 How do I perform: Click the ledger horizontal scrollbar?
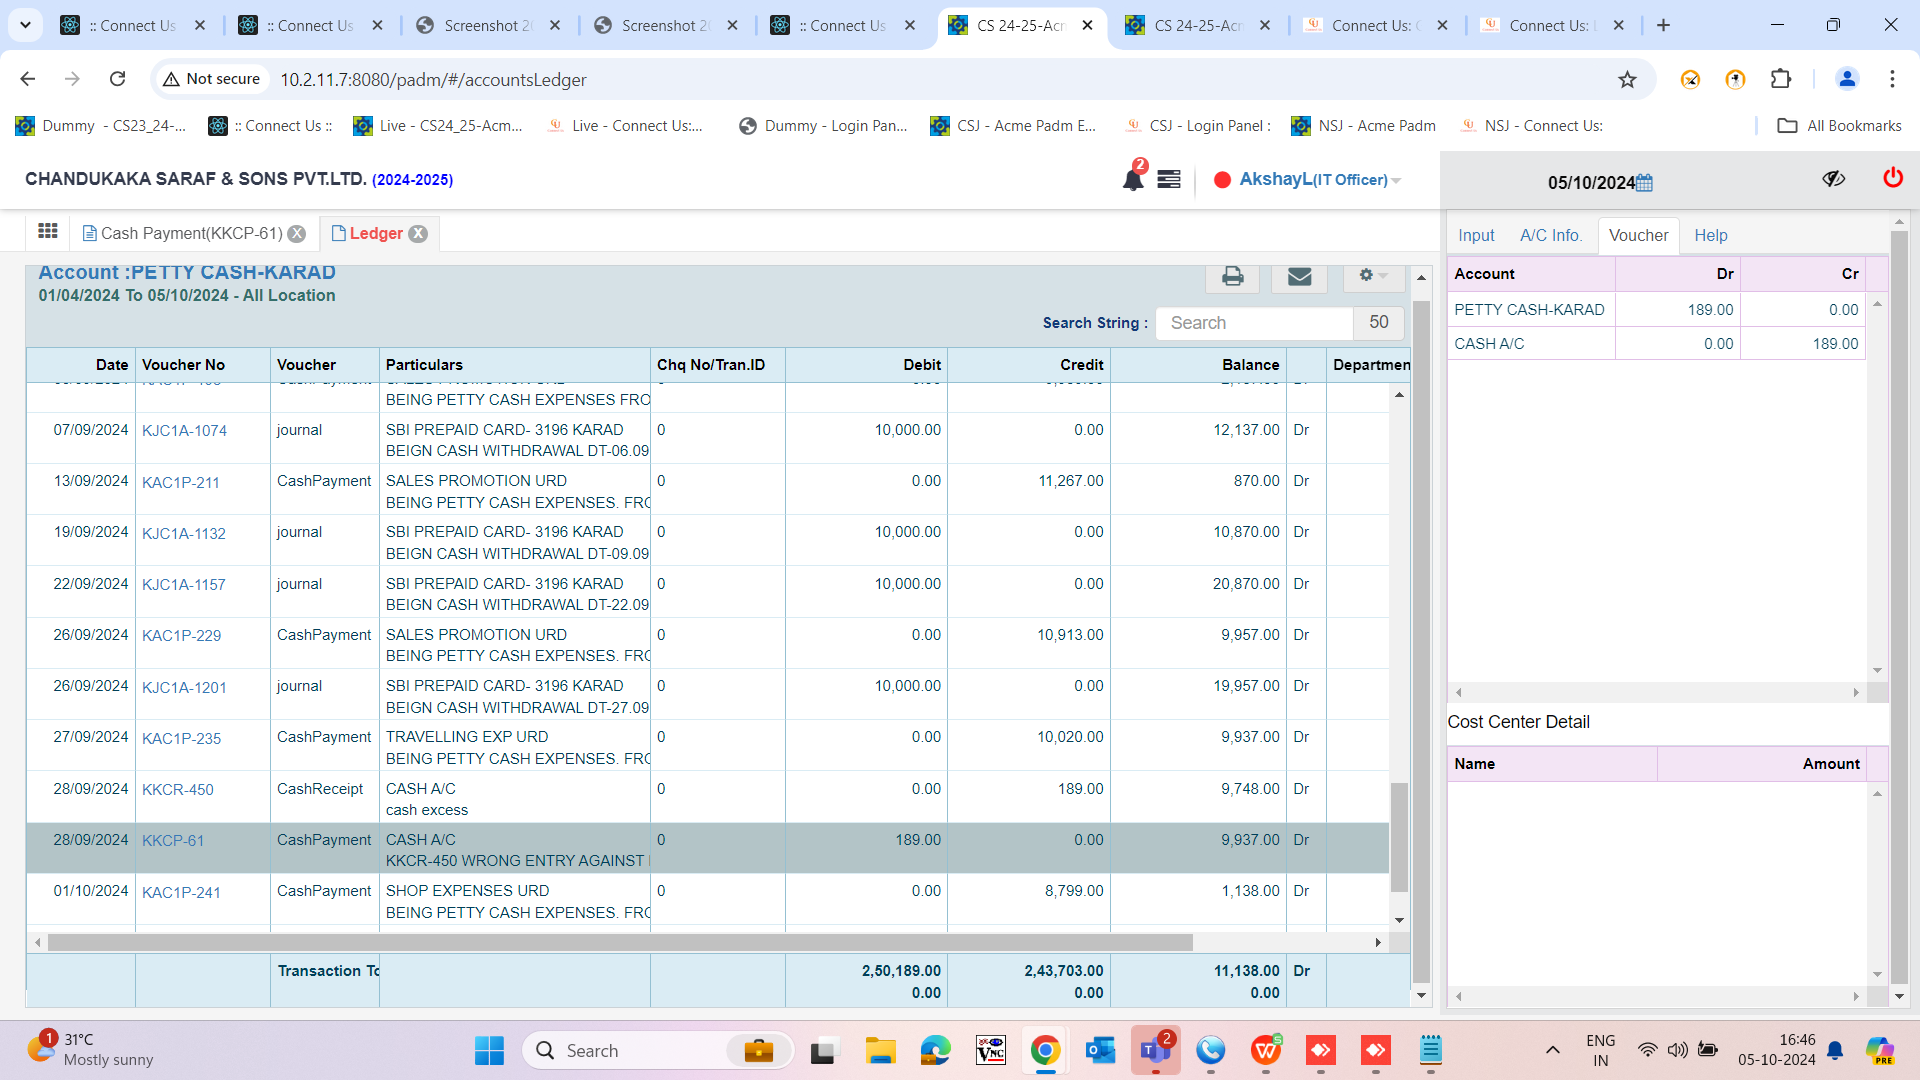[x=620, y=943]
